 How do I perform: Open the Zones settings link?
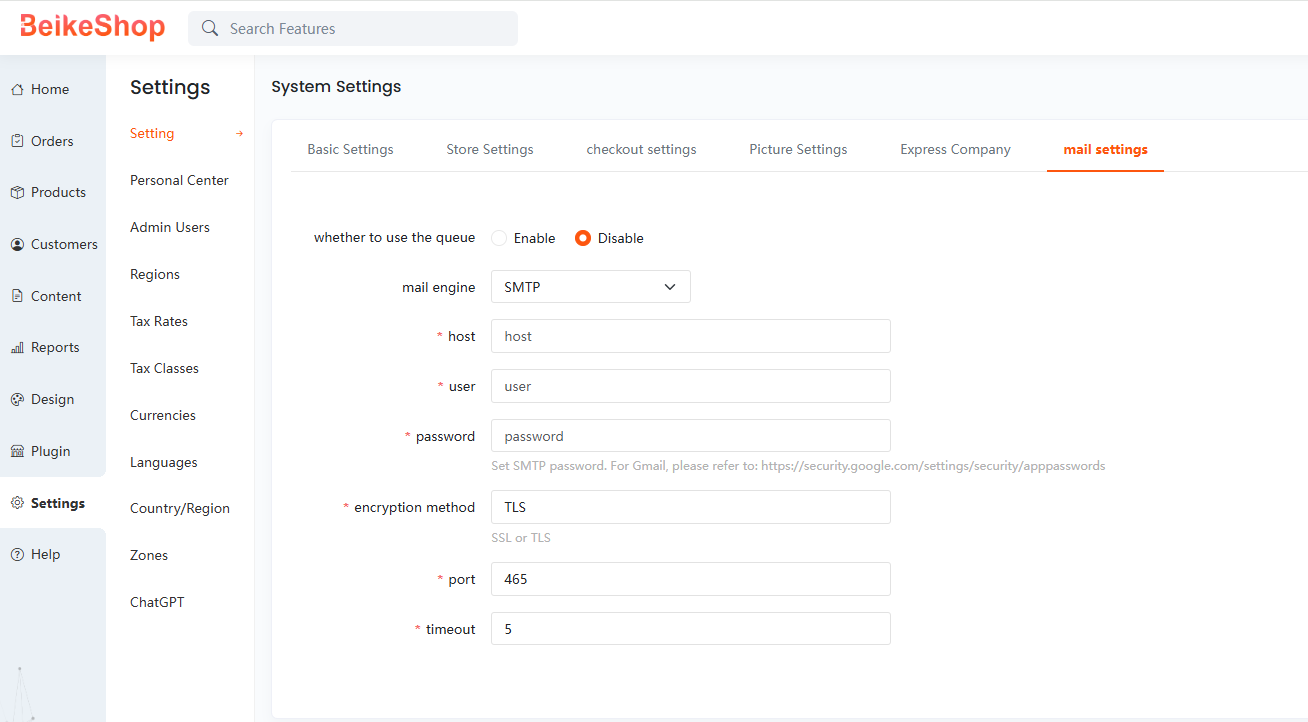pos(149,555)
